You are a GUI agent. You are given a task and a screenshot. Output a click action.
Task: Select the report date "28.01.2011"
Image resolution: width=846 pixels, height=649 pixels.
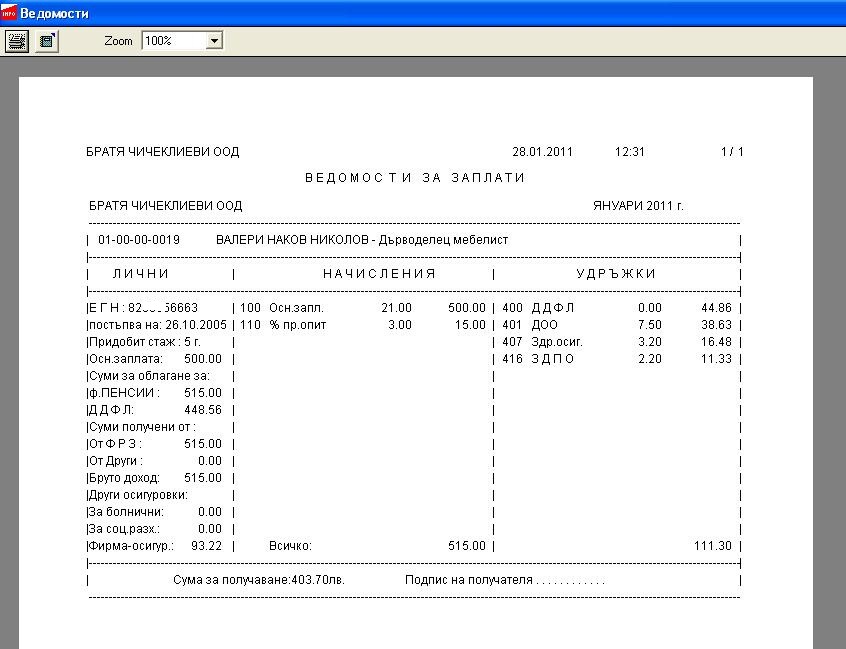542,152
